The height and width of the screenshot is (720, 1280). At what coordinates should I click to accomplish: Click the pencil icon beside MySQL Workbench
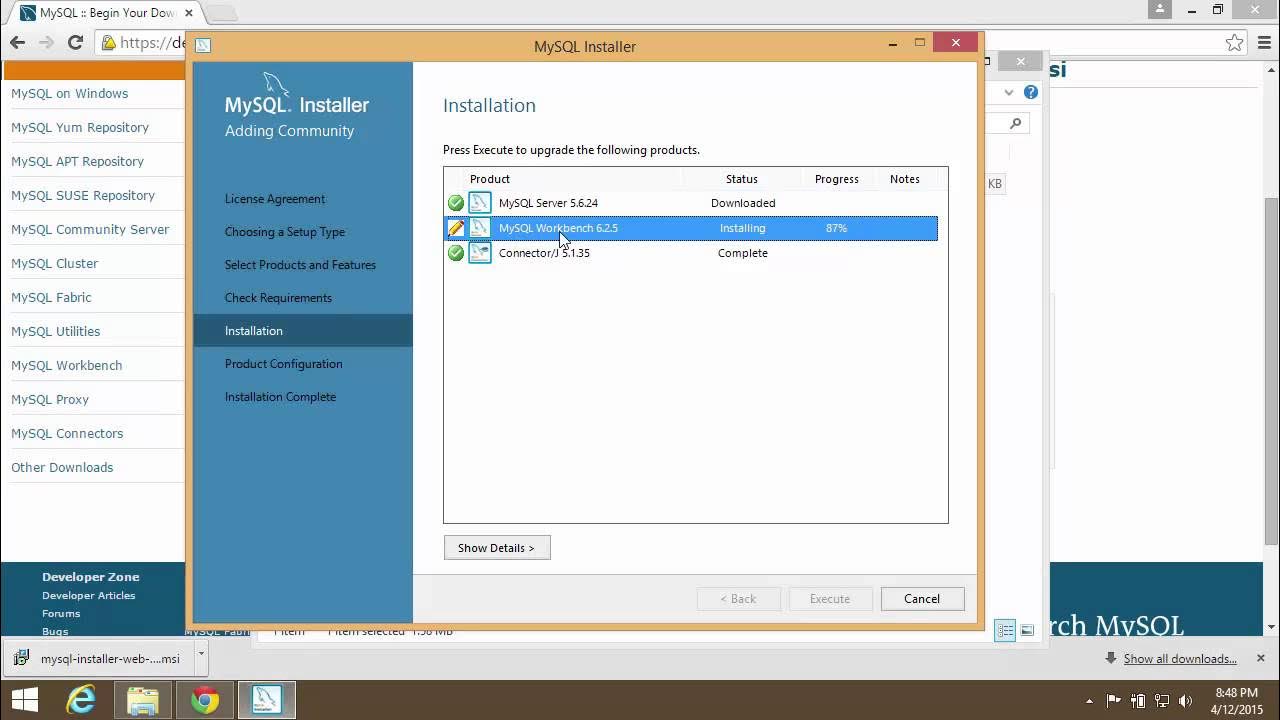[x=456, y=228]
